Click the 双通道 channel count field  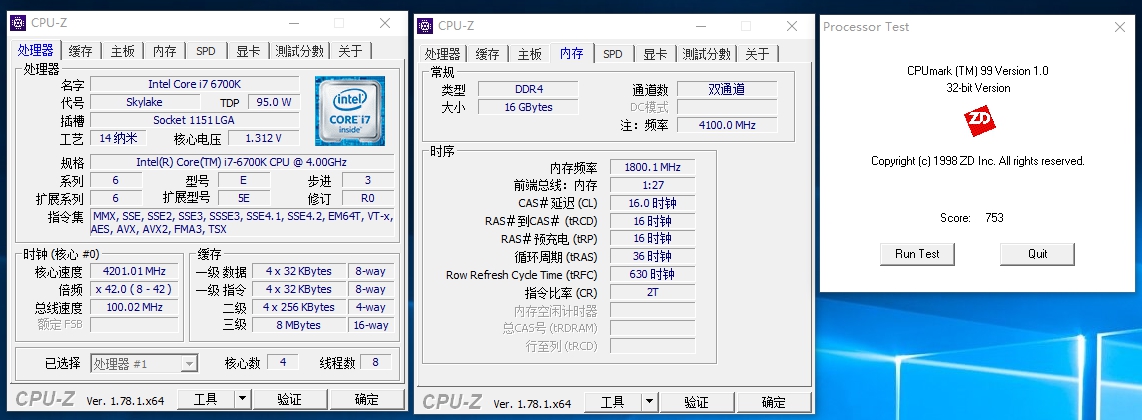click(x=727, y=90)
